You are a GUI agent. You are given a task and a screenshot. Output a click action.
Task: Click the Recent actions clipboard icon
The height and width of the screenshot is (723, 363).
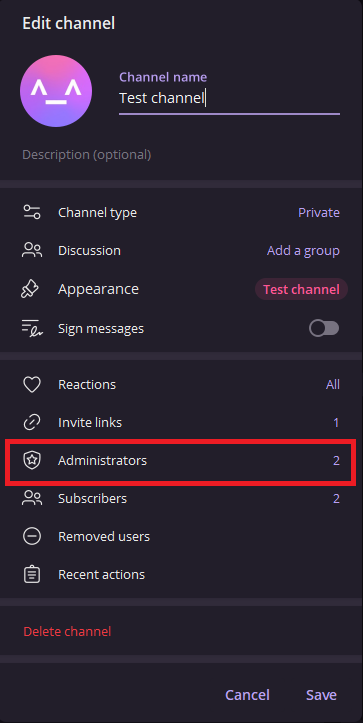click(32, 575)
